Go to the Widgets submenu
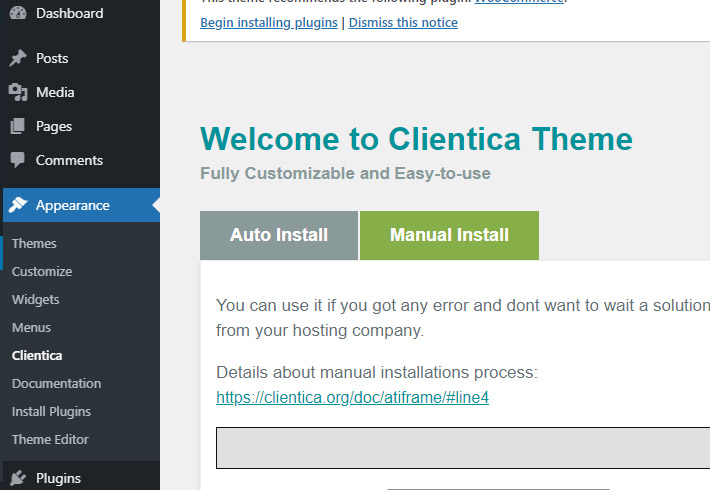This screenshot has width=710, height=490. (x=36, y=300)
